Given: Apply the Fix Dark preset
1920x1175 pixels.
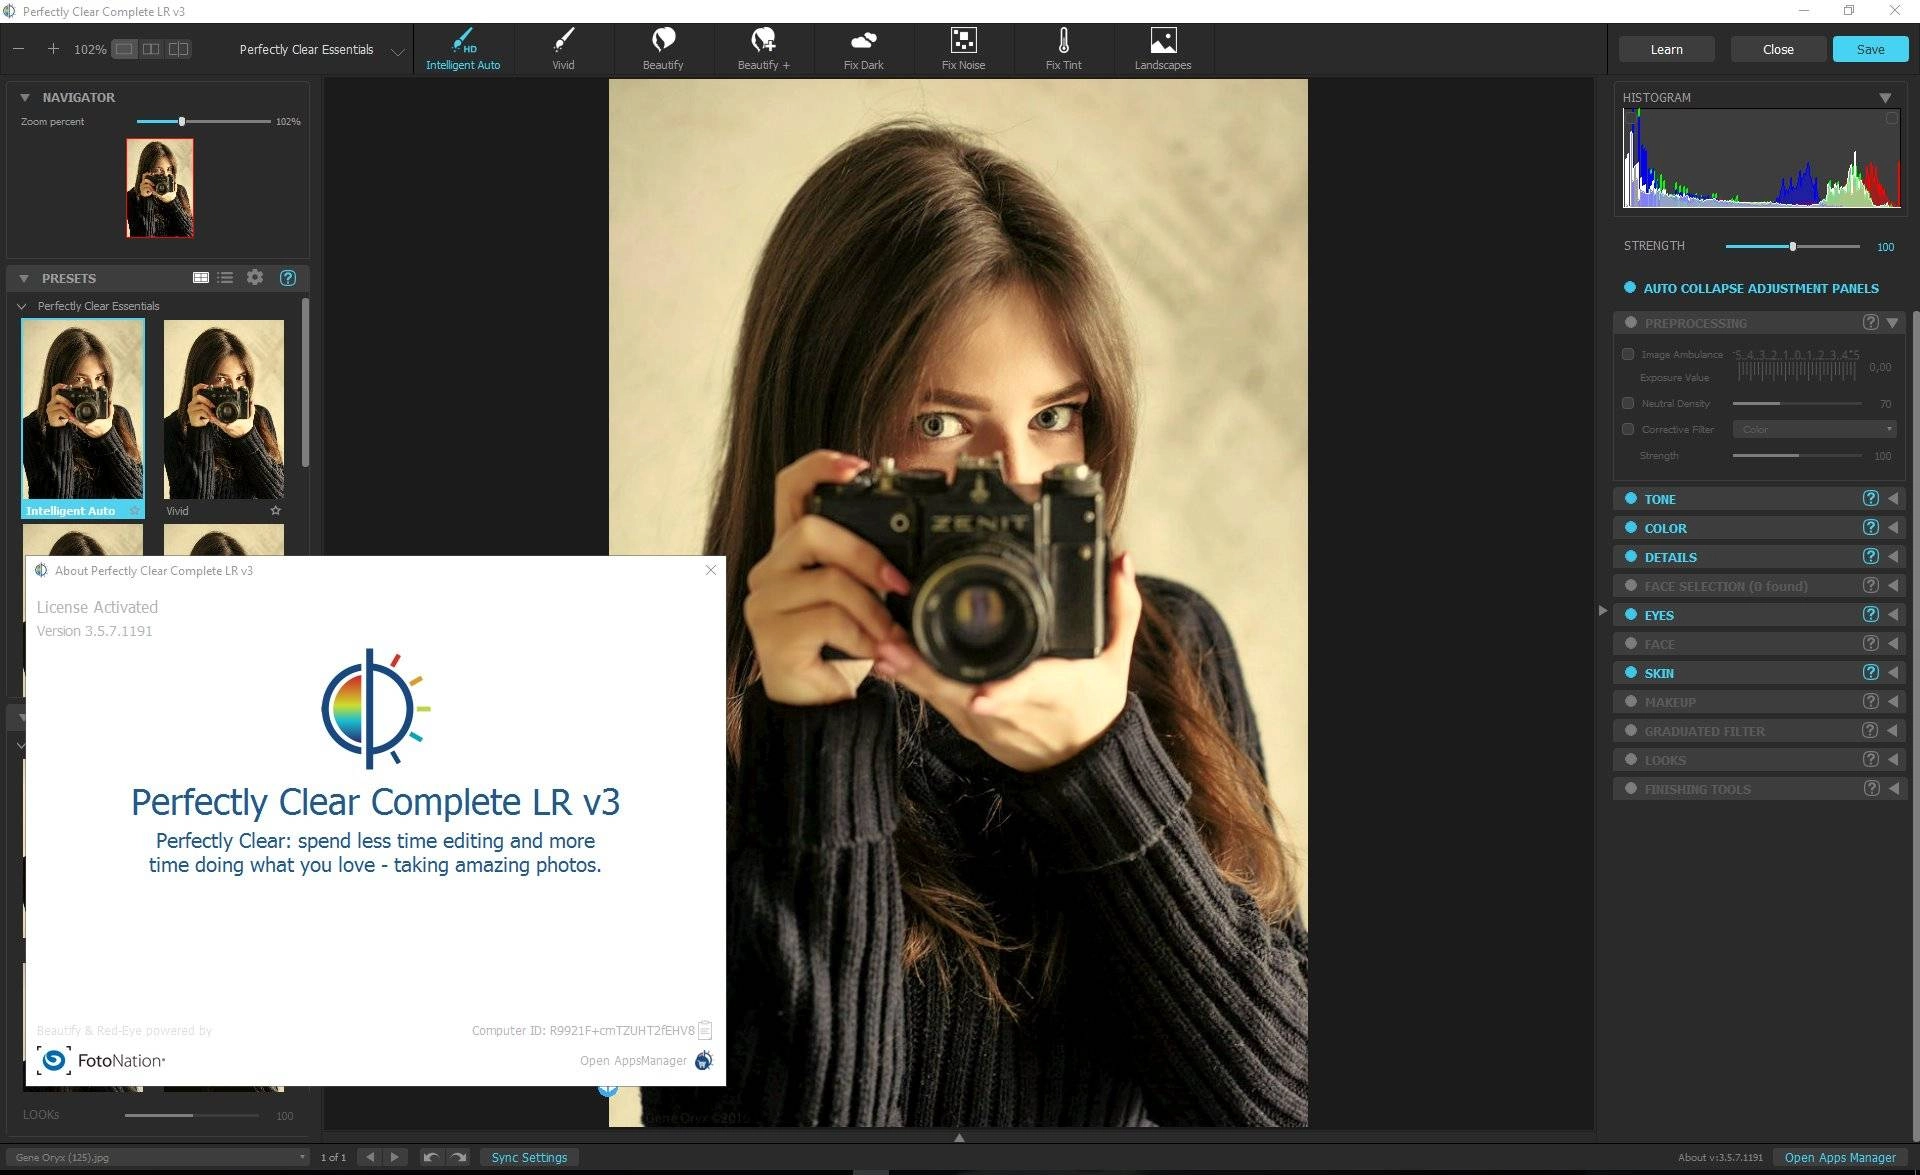Looking at the screenshot, I should pyautogui.click(x=863, y=49).
